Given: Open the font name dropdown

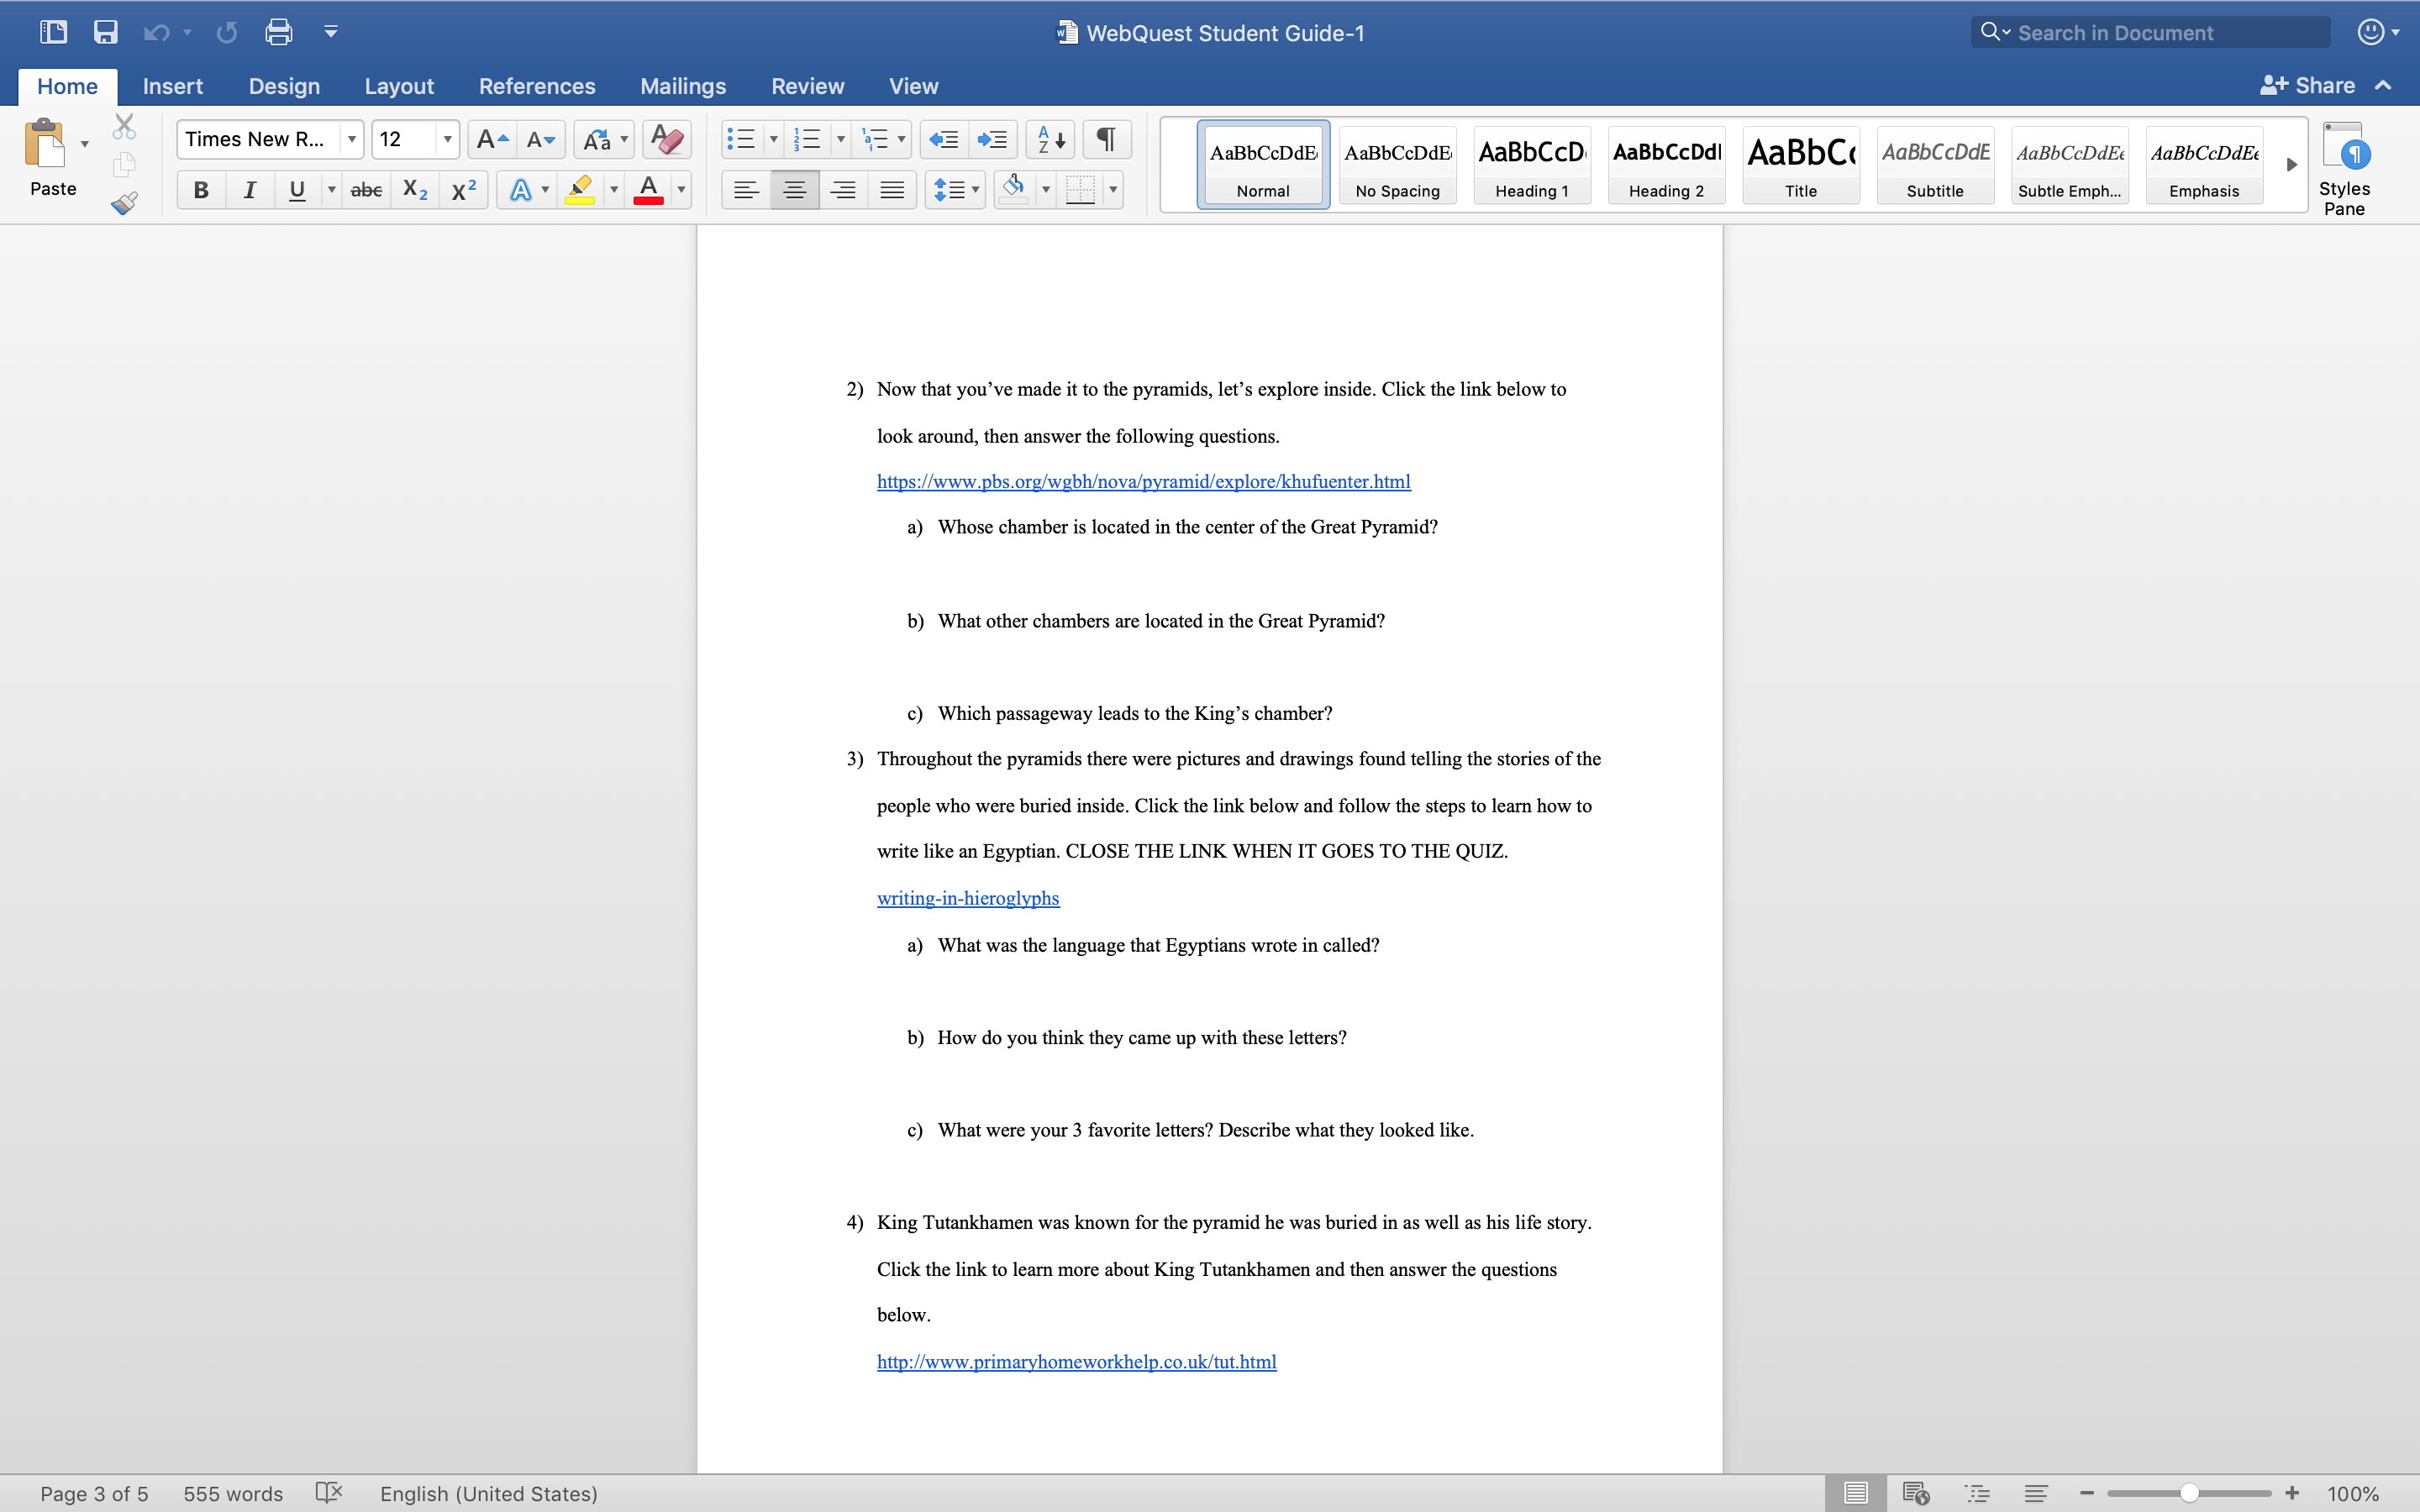Looking at the screenshot, I should pyautogui.click(x=352, y=139).
